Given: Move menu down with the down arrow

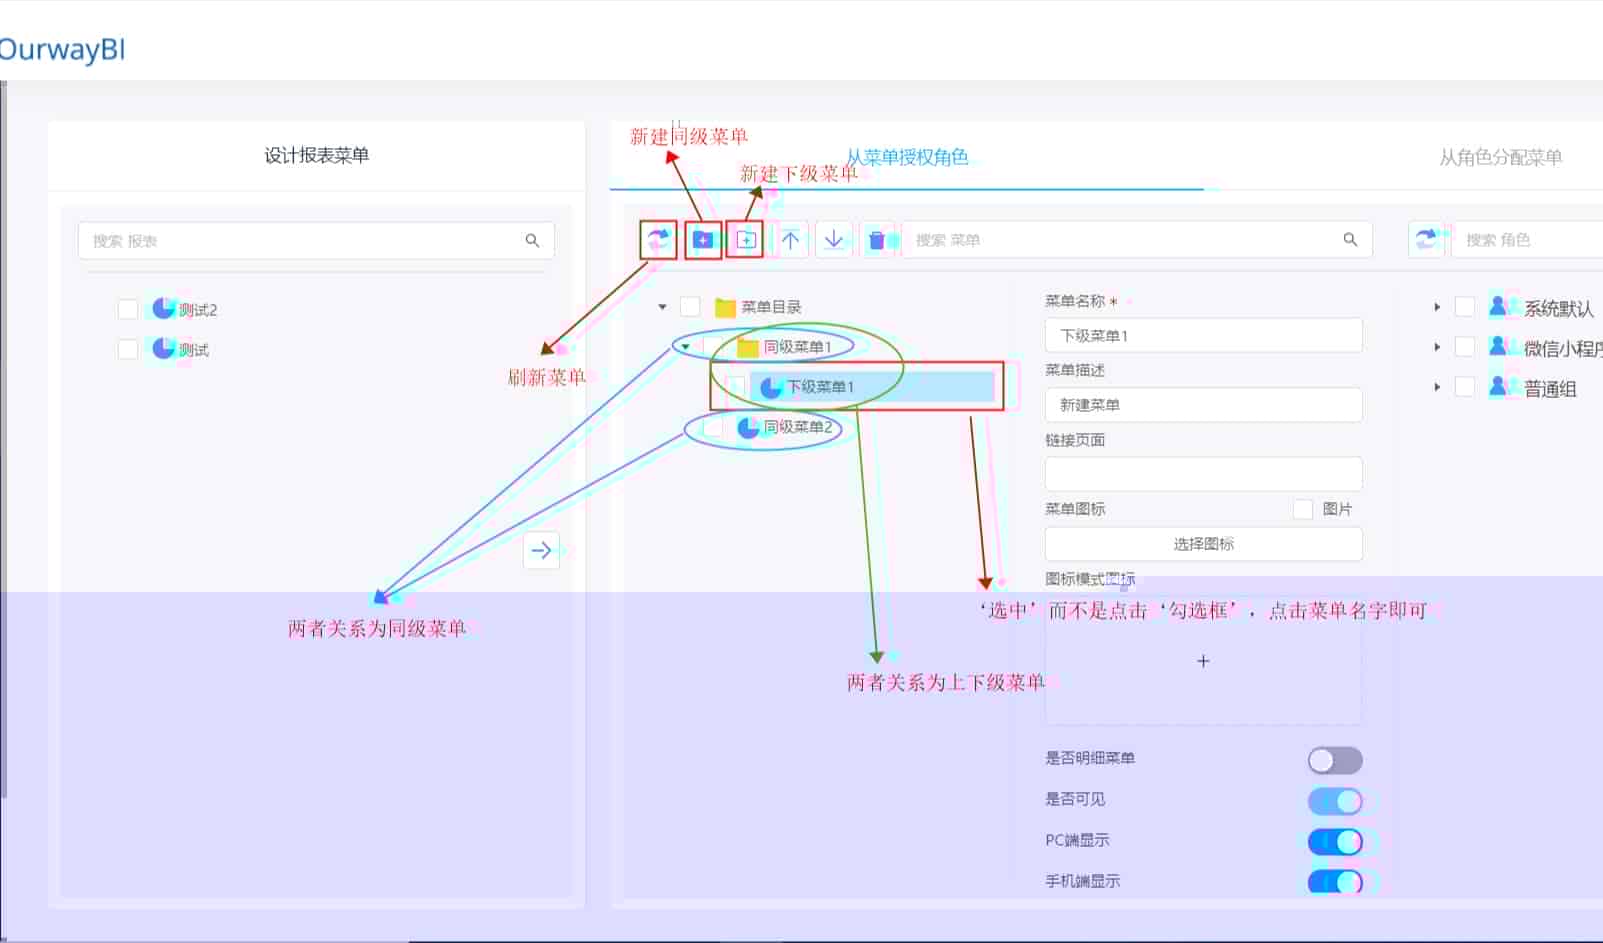Looking at the screenshot, I should [834, 240].
